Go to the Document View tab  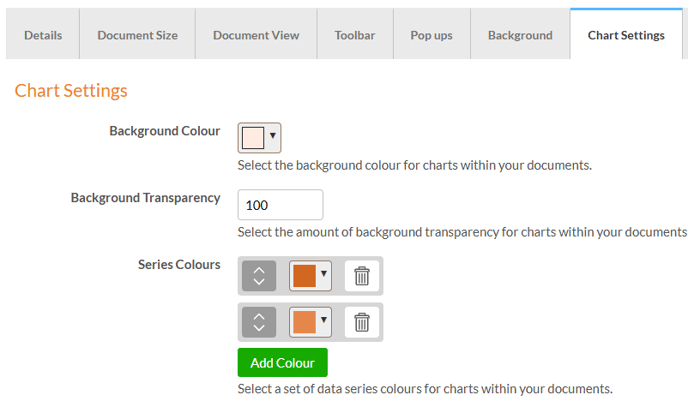(256, 35)
